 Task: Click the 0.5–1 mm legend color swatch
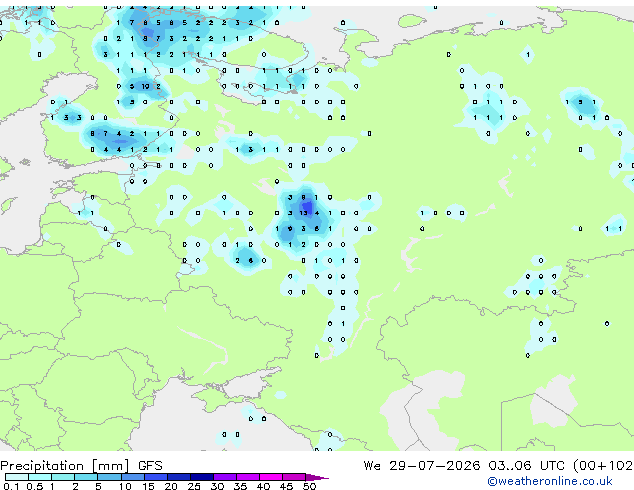pyautogui.click(x=40, y=477)
